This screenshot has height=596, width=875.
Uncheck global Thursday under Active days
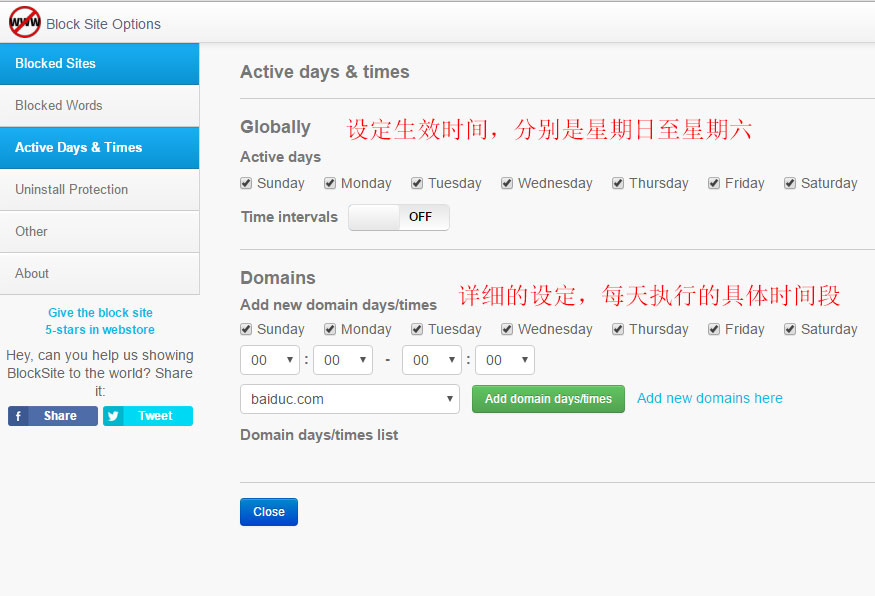[618, 183]
